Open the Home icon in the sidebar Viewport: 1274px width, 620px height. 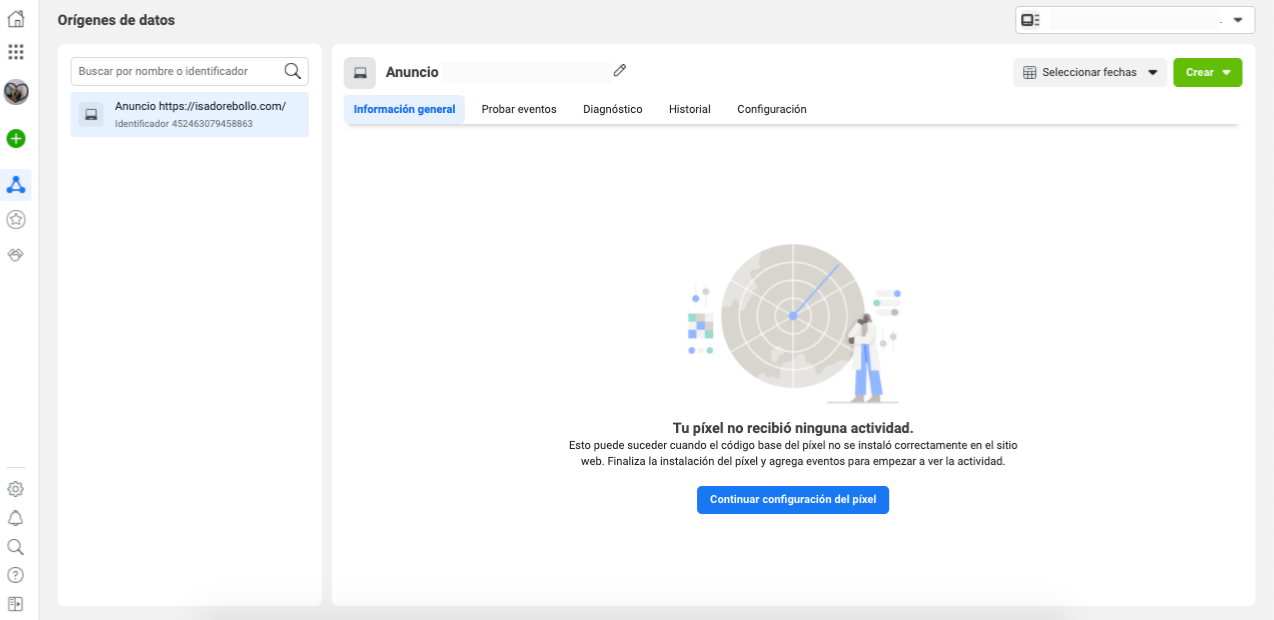15,19
